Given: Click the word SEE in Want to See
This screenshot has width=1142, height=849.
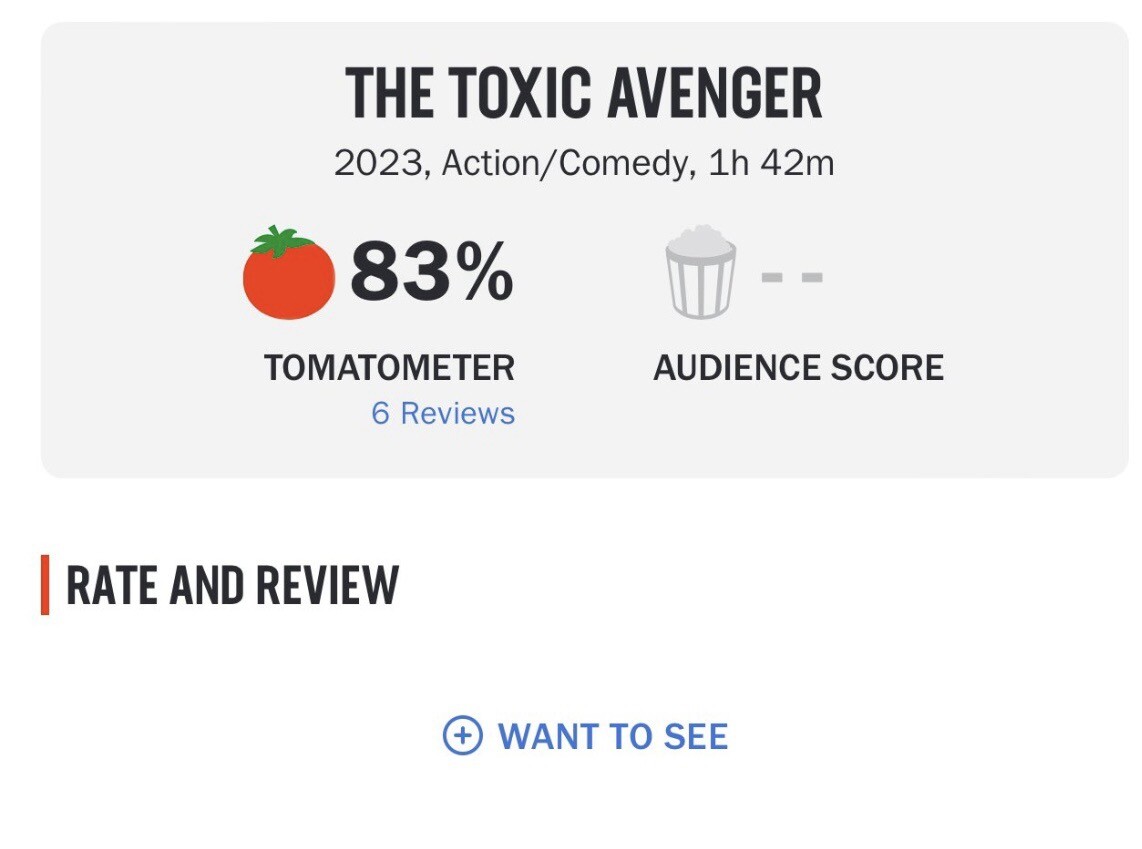Looking at the screenshot, I should (x=696, y=736).
